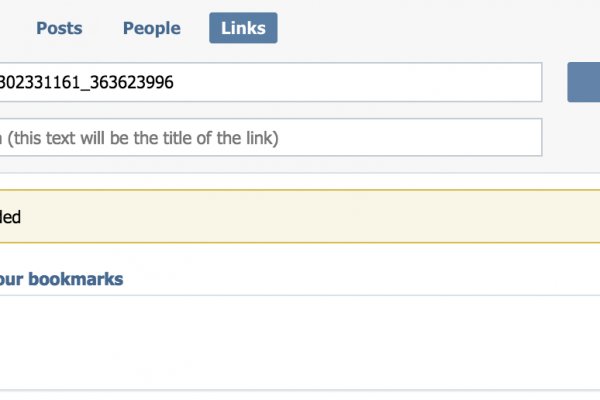This screenshot has height=400, width=600.
Task: Click the bookmarks section heading
Action: pyautogui.click(x=62, y=279)
